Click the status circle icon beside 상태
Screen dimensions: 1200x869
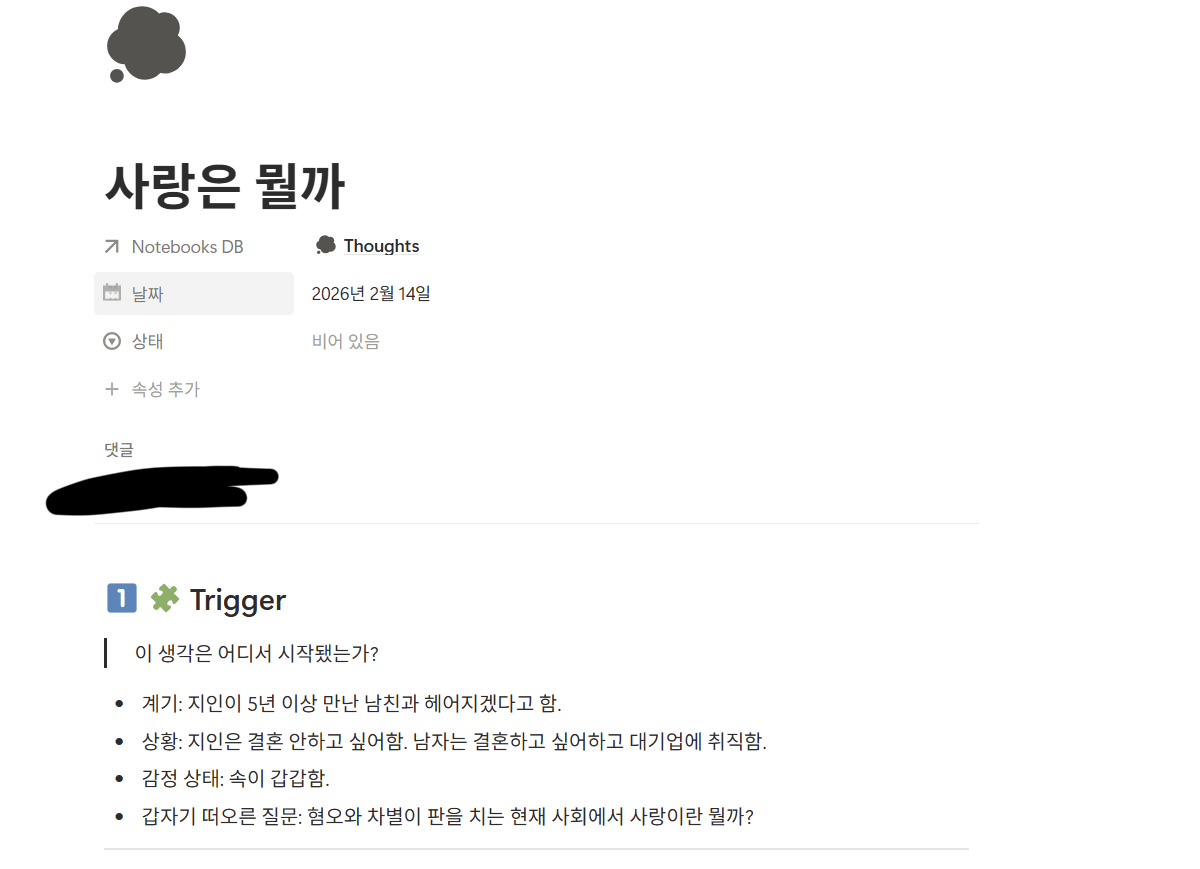[x=112, y=341]
